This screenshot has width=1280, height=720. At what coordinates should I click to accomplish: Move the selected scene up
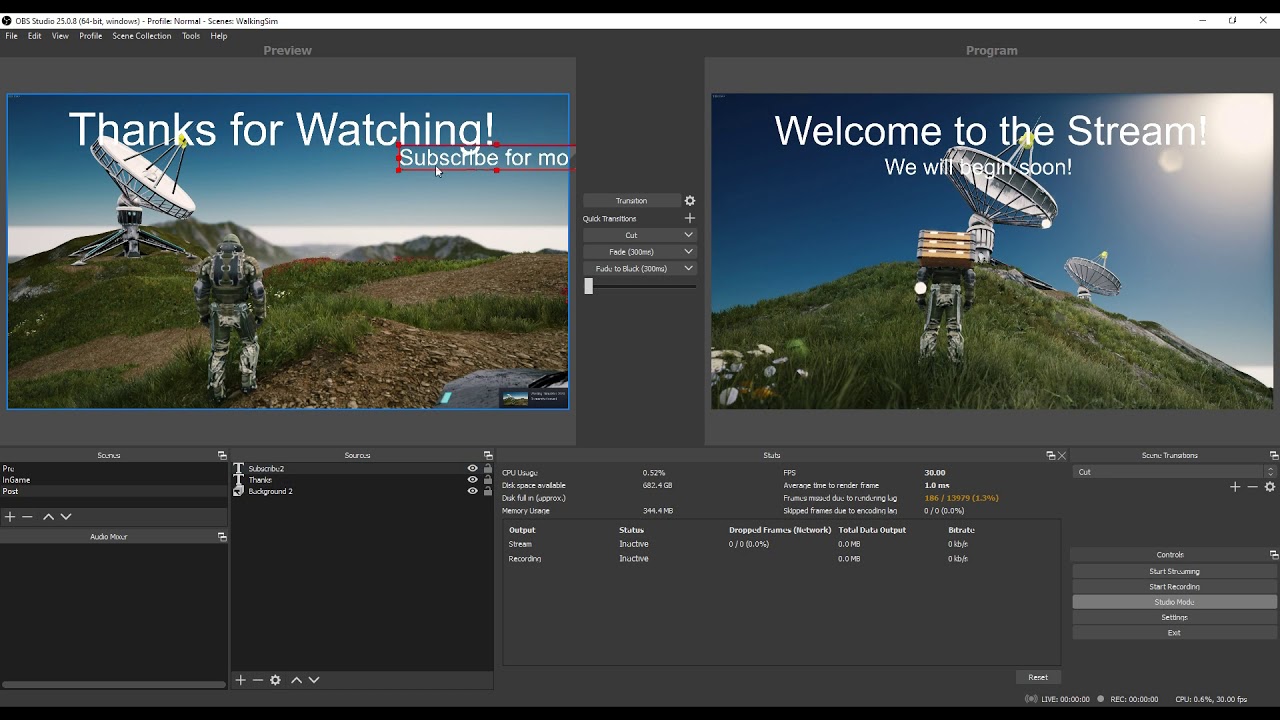(48, 517)
